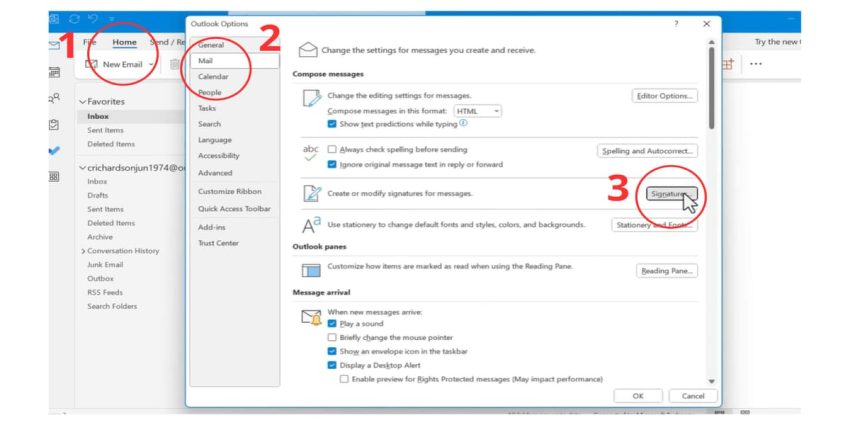Click the envelope icon beside the mail settings heading
850x425 pixels.
click(x=308, y=50)
